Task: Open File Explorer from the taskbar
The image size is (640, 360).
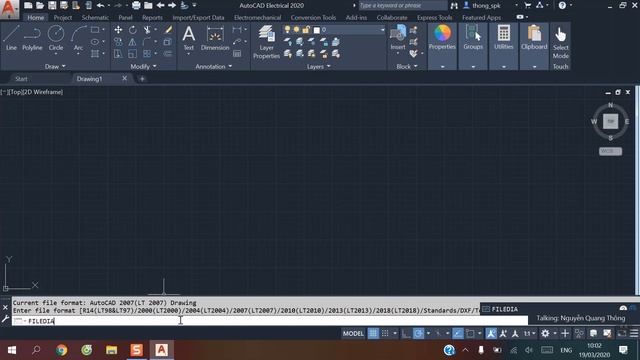Action: 111,350
